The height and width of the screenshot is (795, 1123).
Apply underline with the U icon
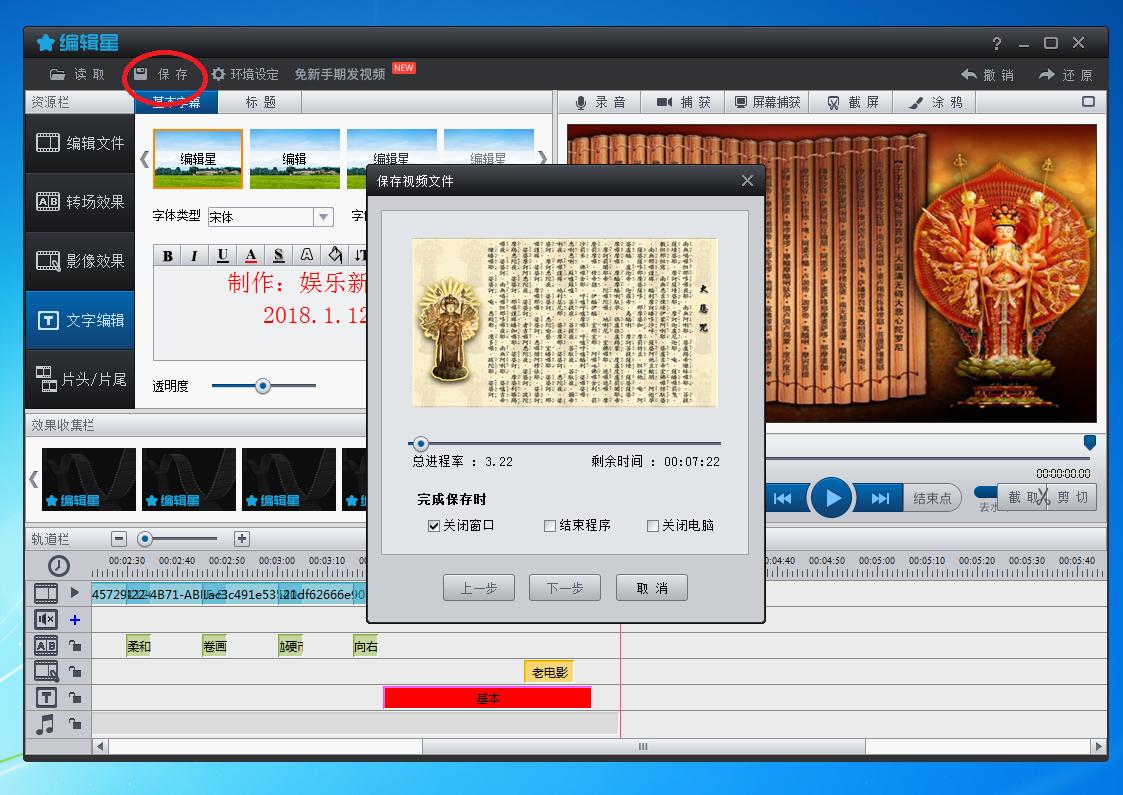pyautogui.click(x=222, y=256)
